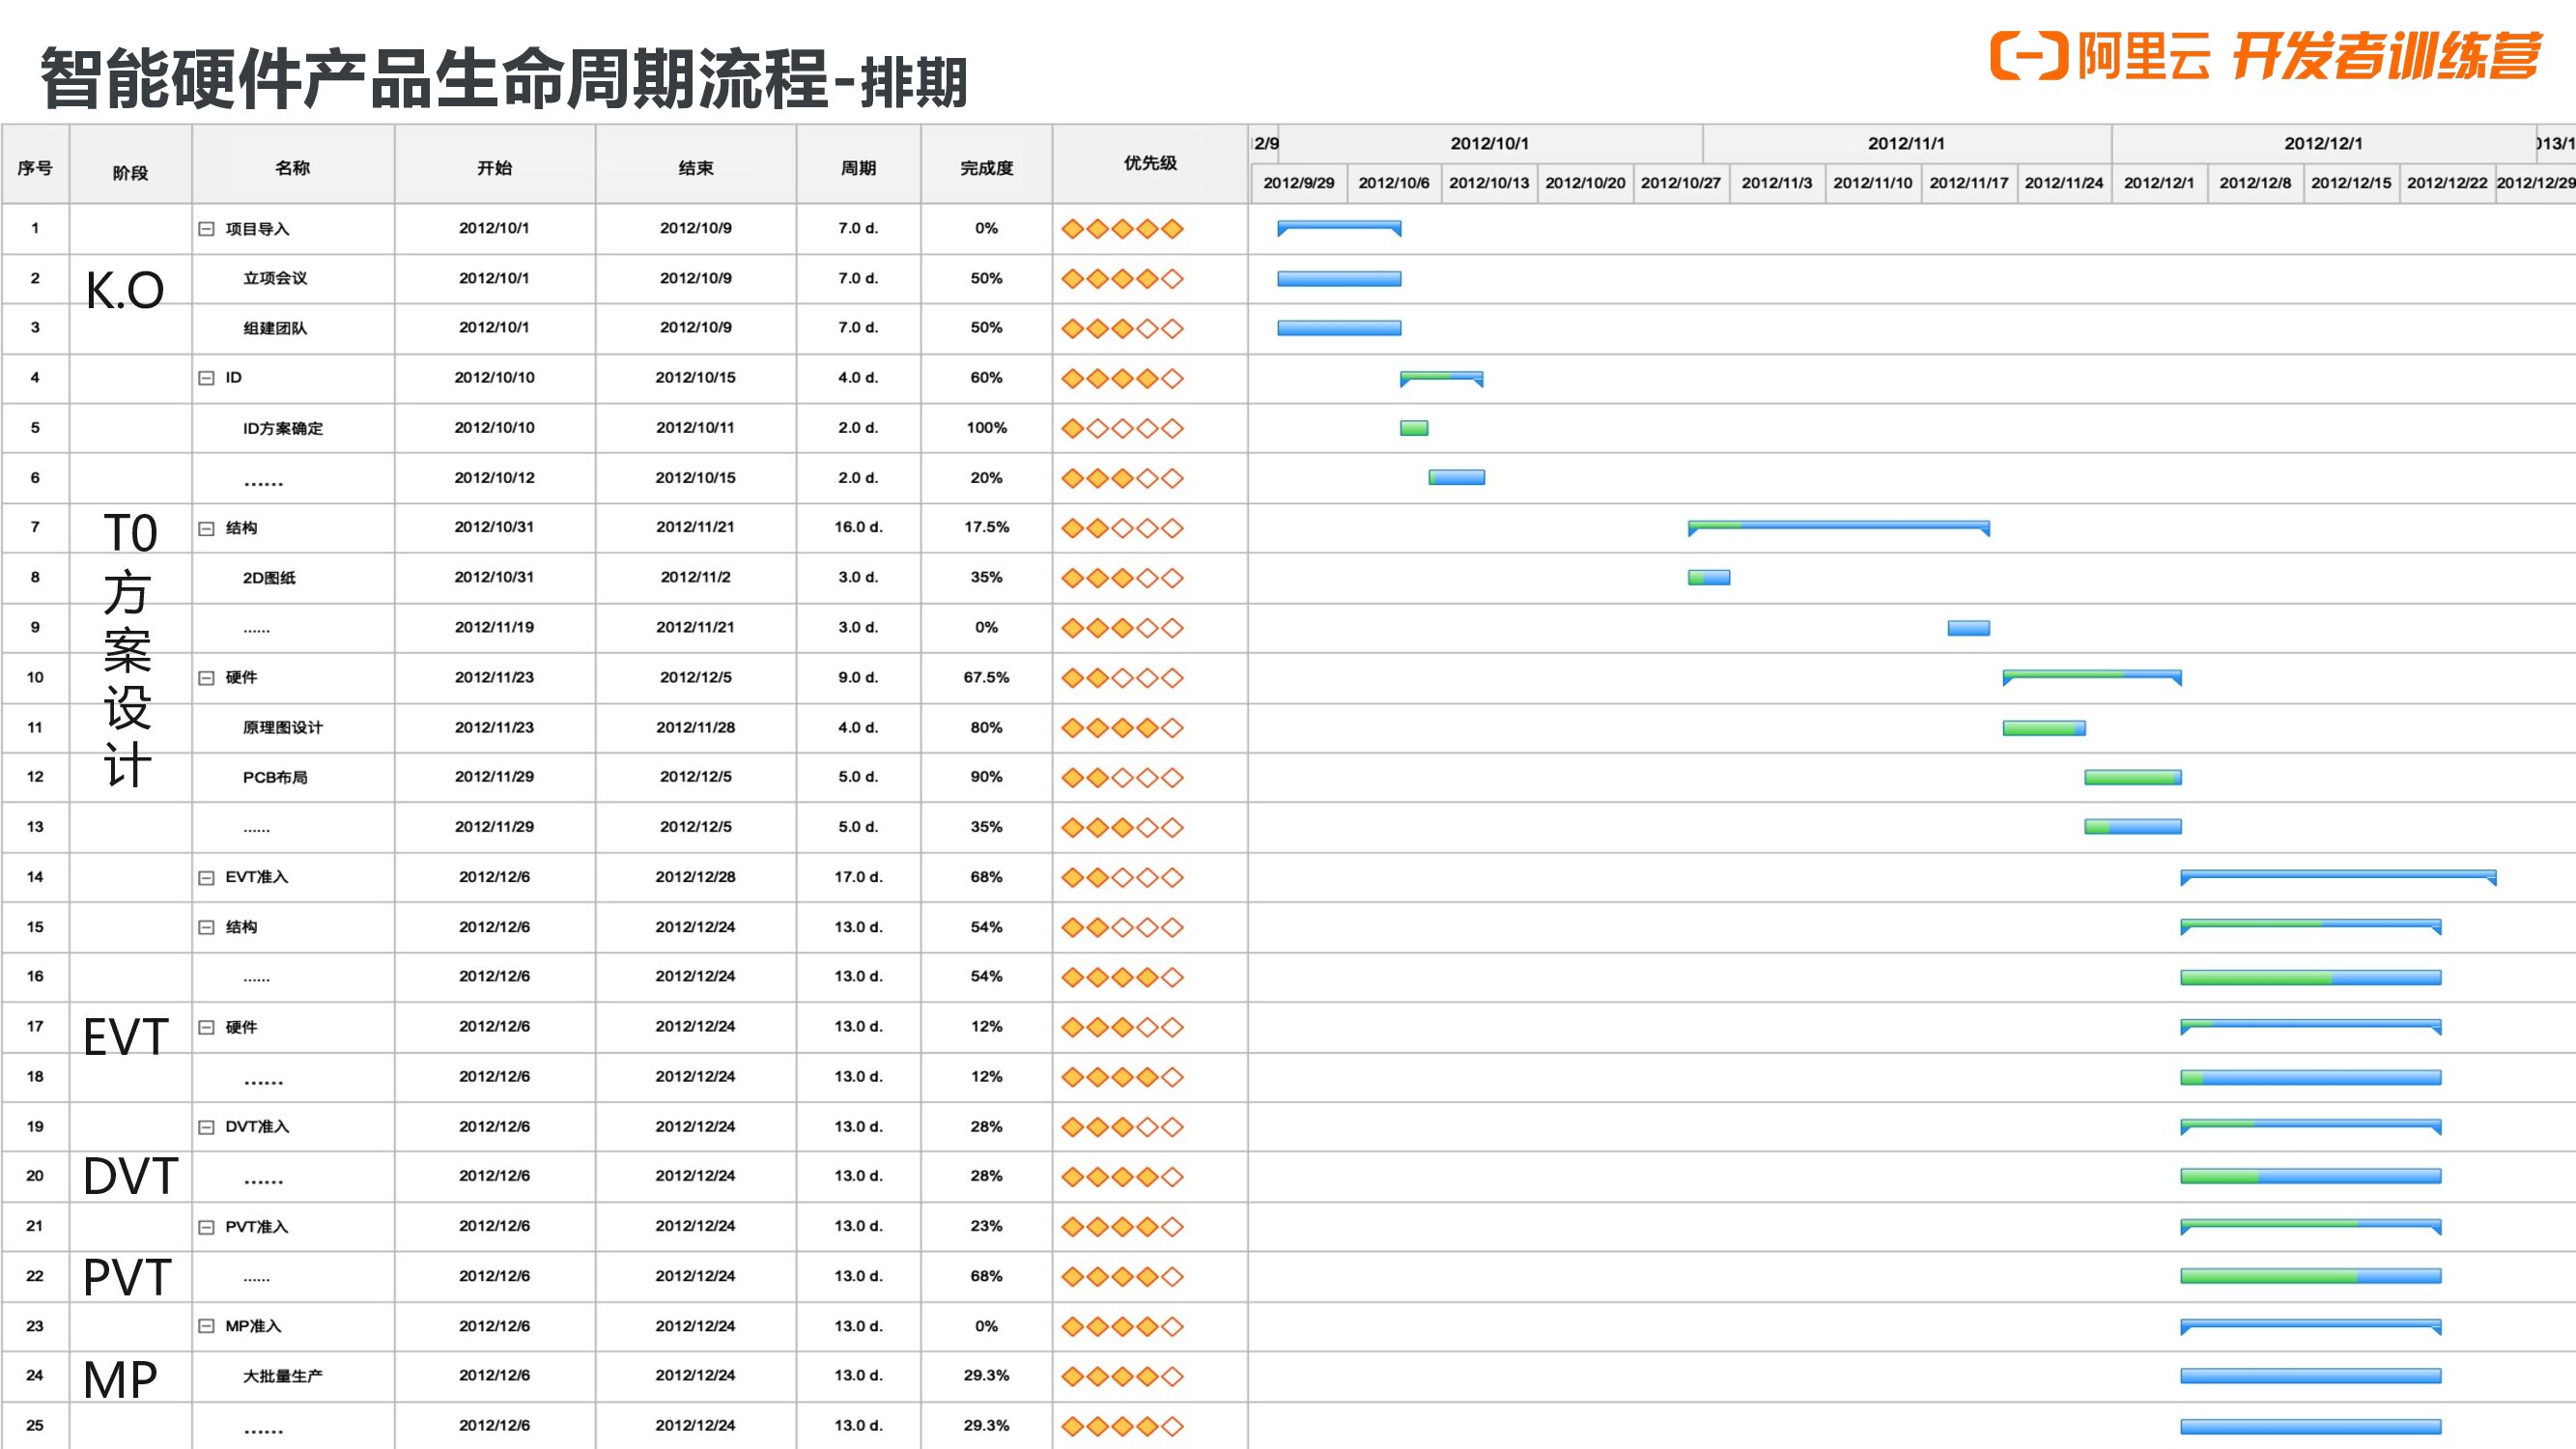The height and width of the screenshot is (1449, 2576).
Task: Click the priority diamonds on the MP准入 row
Action: 1122,1326
